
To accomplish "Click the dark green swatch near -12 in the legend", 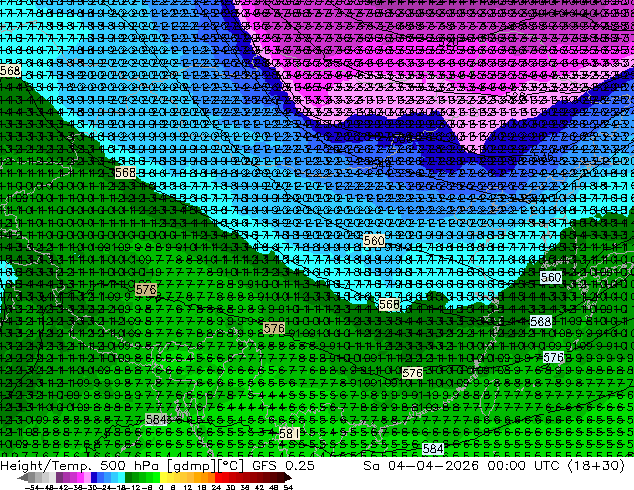I will 128,477.
